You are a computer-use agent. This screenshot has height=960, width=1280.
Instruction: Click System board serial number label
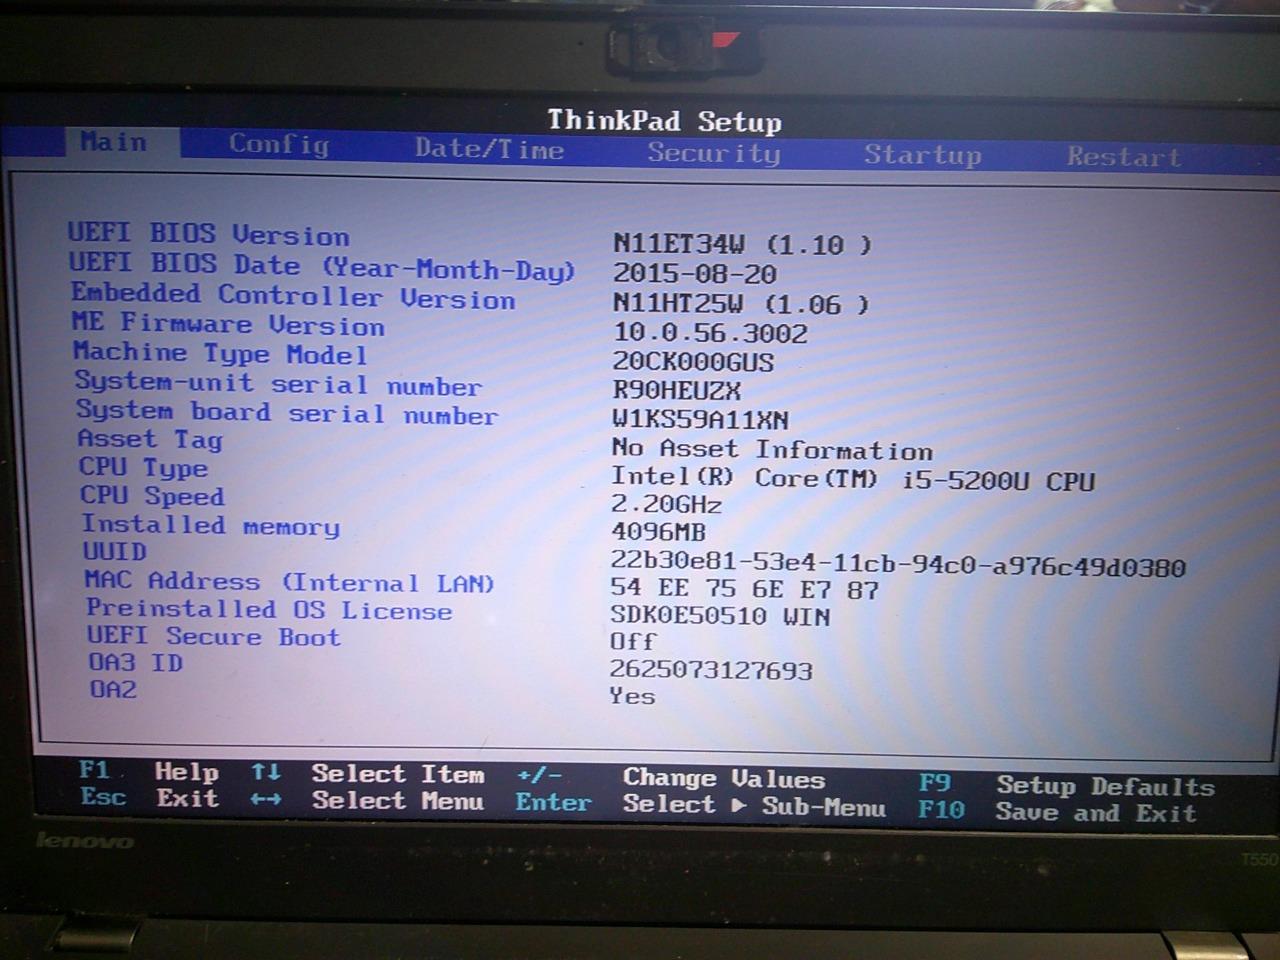pos(286,412)
